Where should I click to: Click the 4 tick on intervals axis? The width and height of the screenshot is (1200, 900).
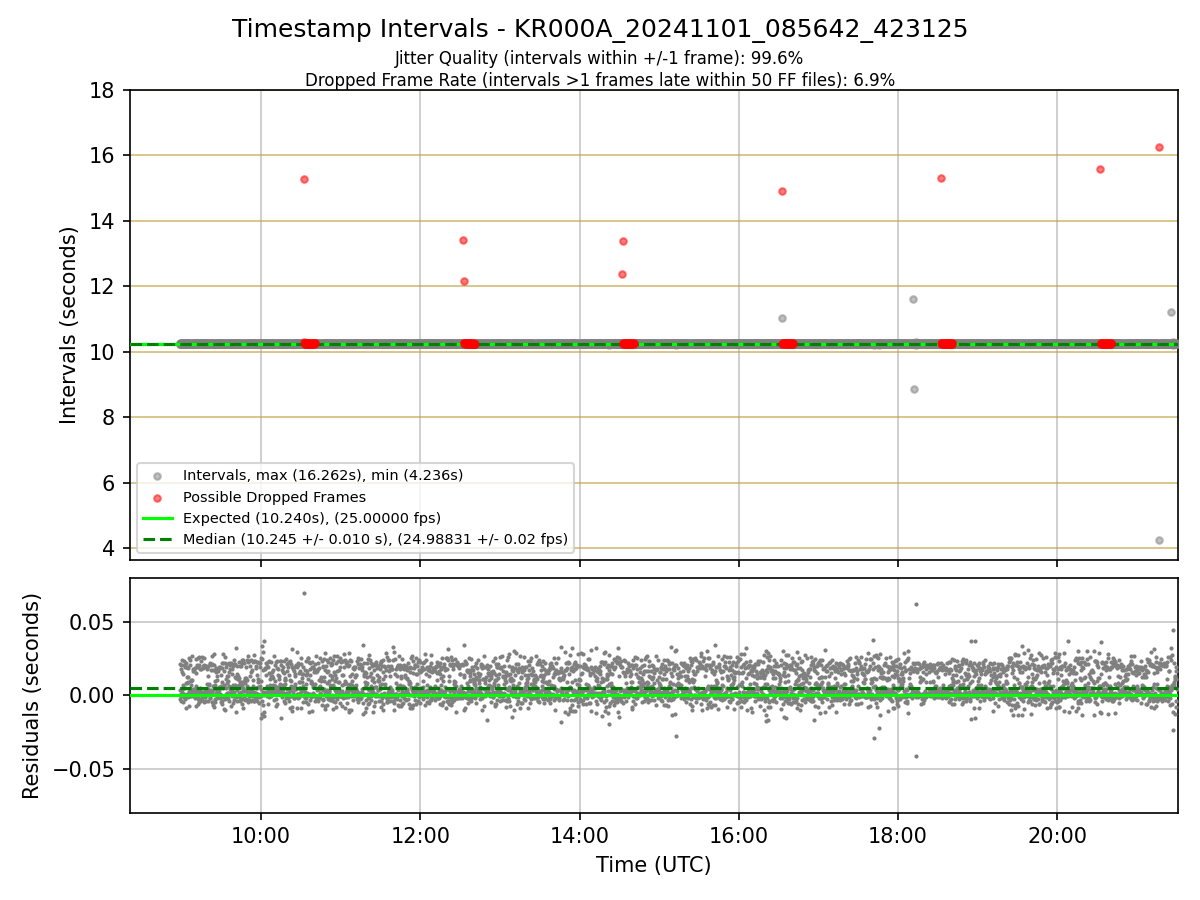pos(108,548)
